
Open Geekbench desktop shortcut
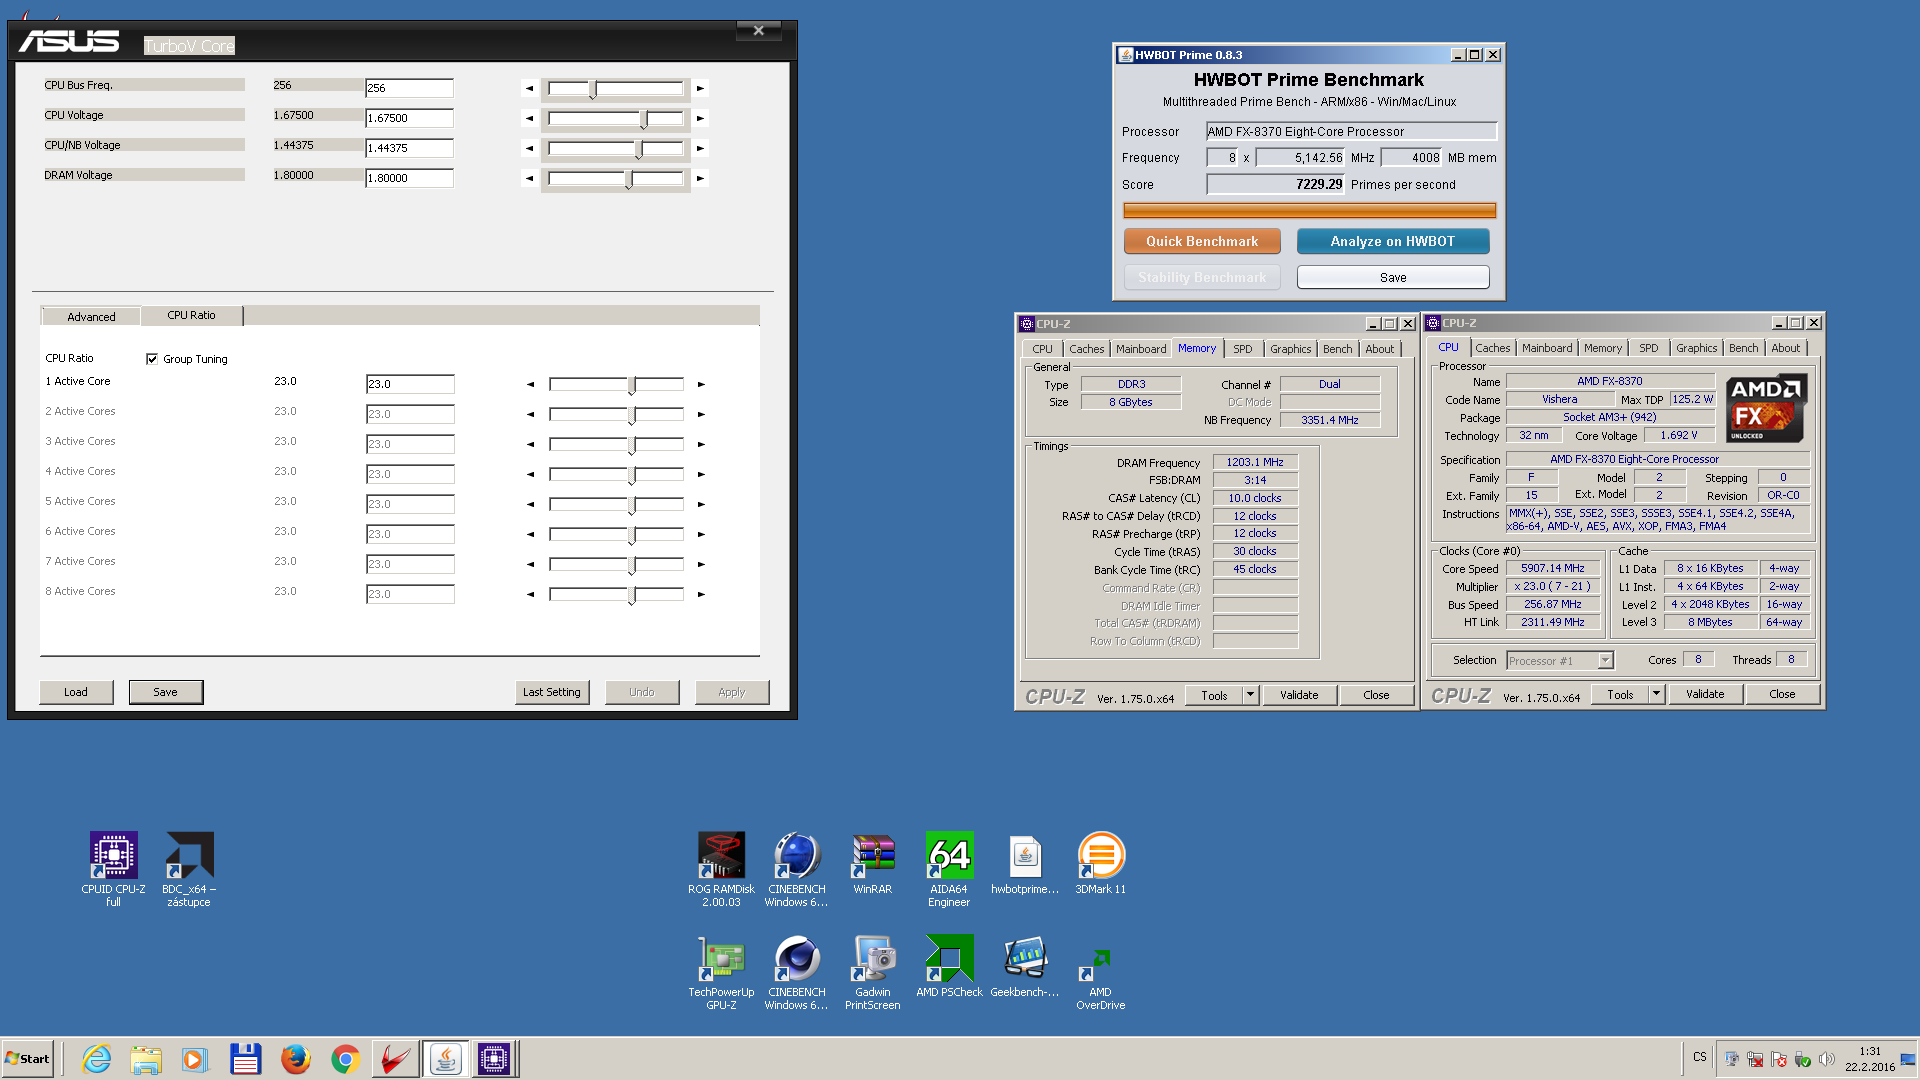(1025, 966)
